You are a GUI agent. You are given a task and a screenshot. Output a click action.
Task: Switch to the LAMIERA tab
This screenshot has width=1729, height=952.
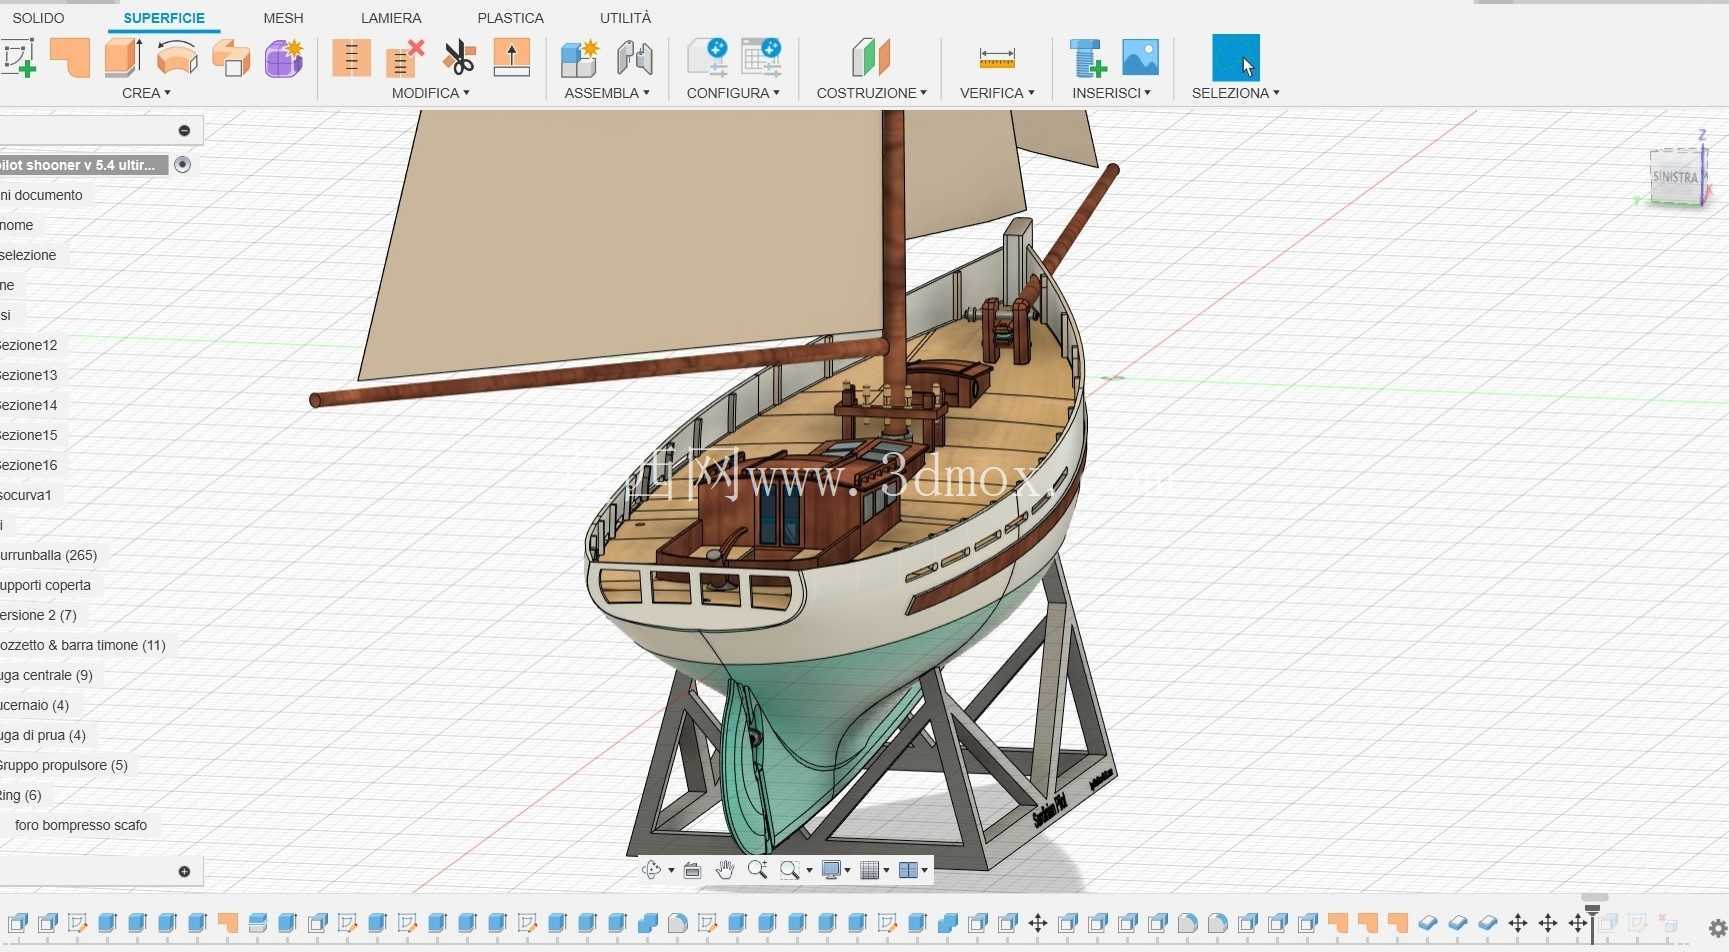tap(391, 18)
